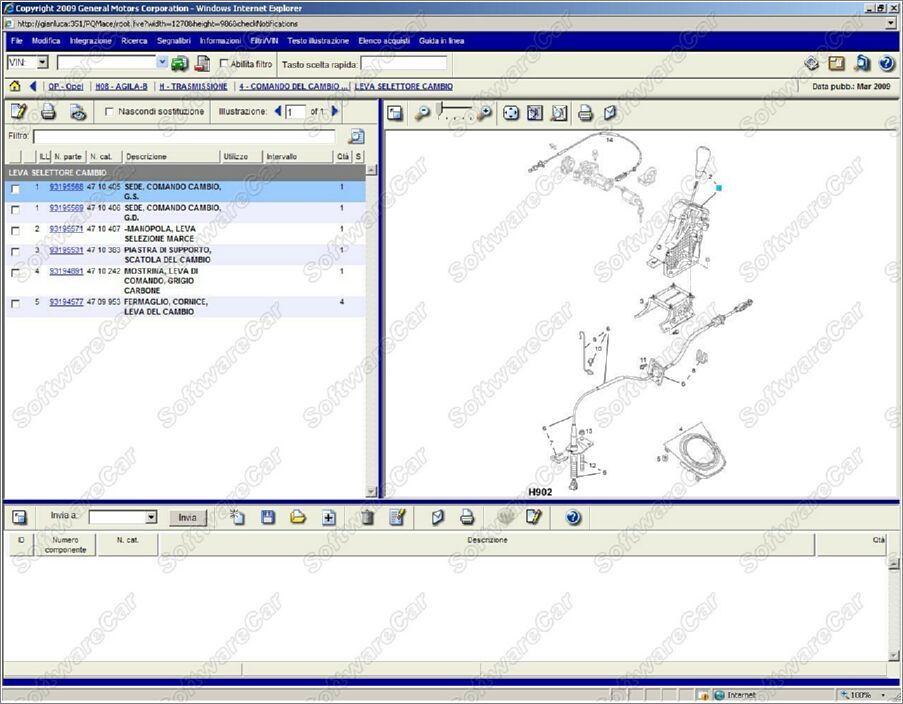Viewport: 903px width, 704px height.
Task: Print the parts list using the printer icon
Action: [x=48, y=112]
